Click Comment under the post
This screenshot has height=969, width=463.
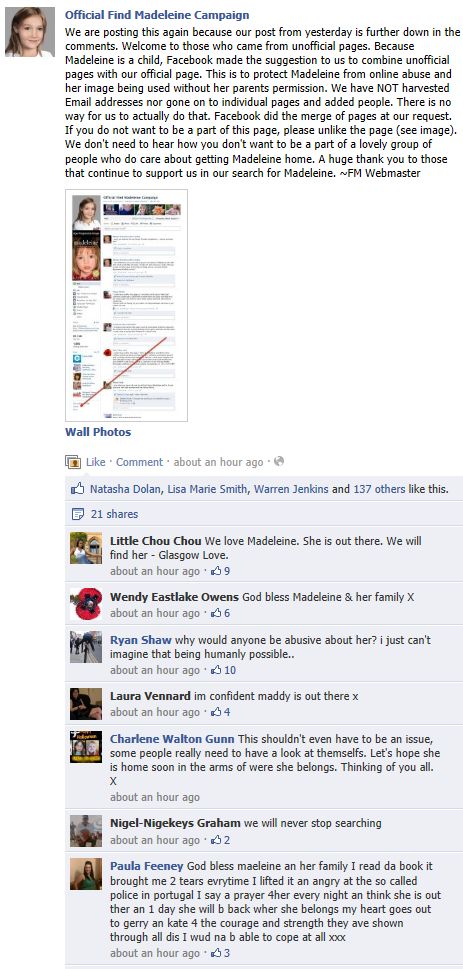(140, 462)
